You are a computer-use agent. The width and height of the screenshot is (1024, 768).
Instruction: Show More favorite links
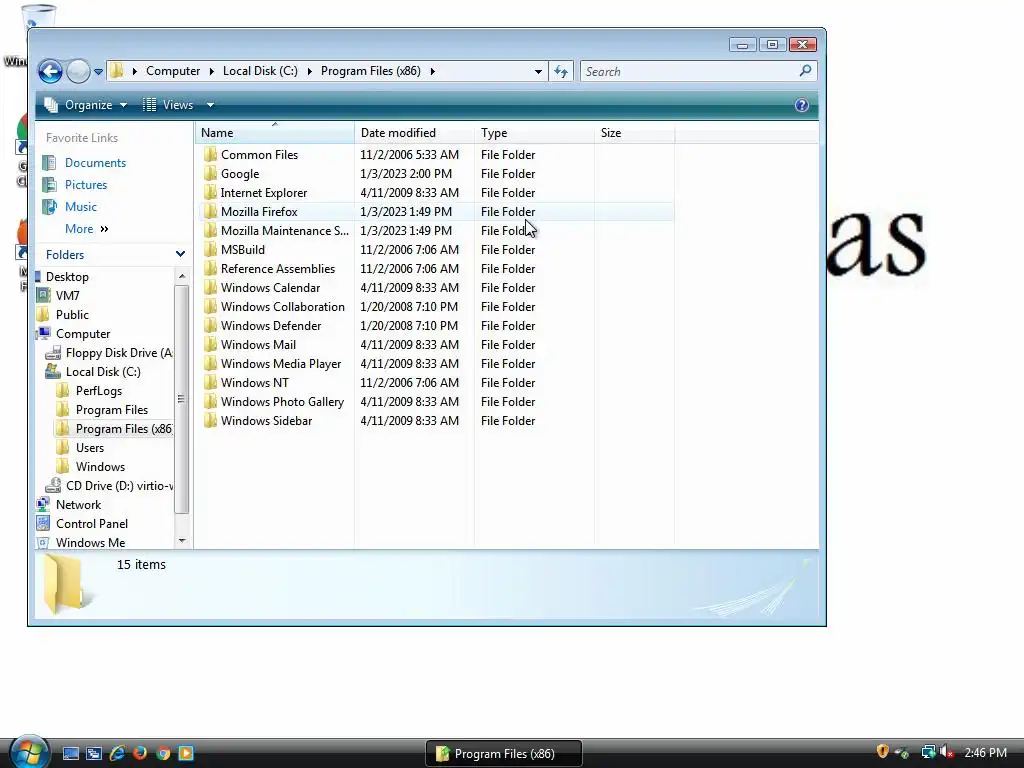pos(86,229)
